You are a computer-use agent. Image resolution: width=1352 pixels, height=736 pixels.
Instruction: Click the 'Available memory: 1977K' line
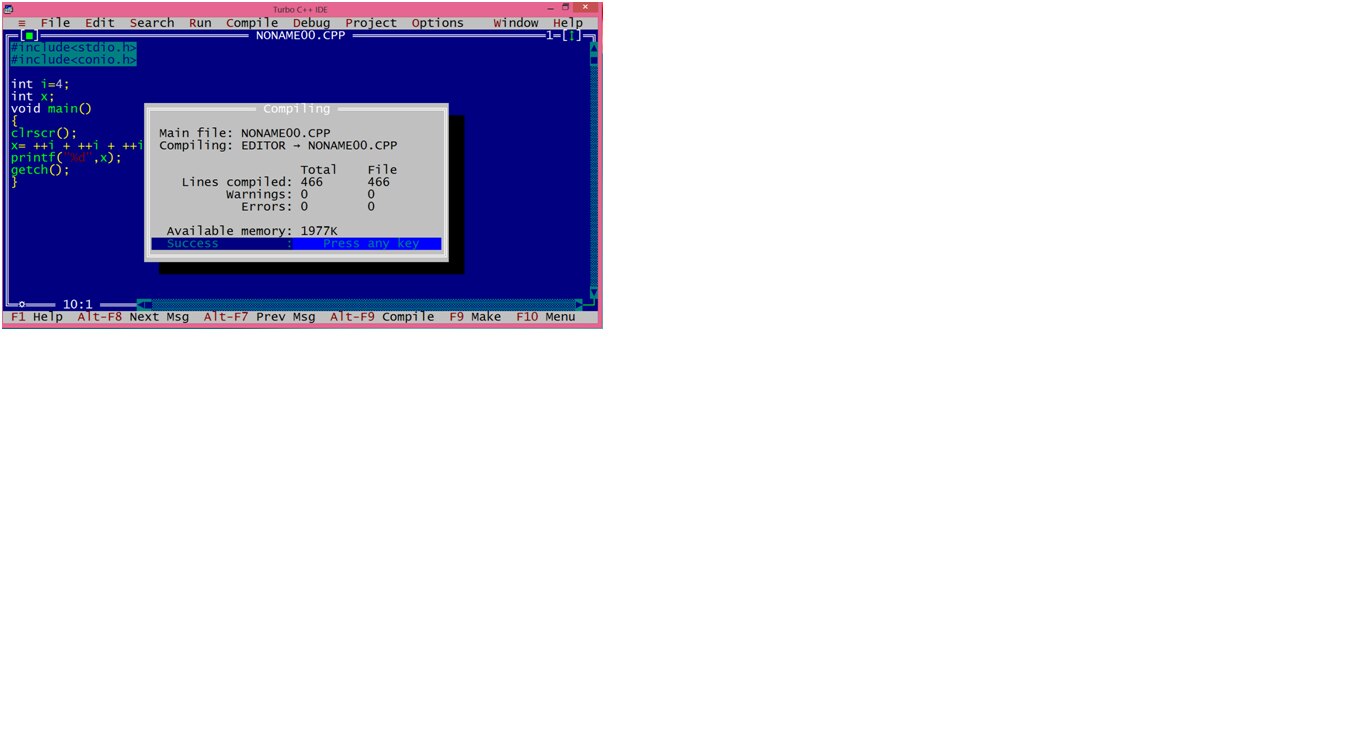[252, 231]
